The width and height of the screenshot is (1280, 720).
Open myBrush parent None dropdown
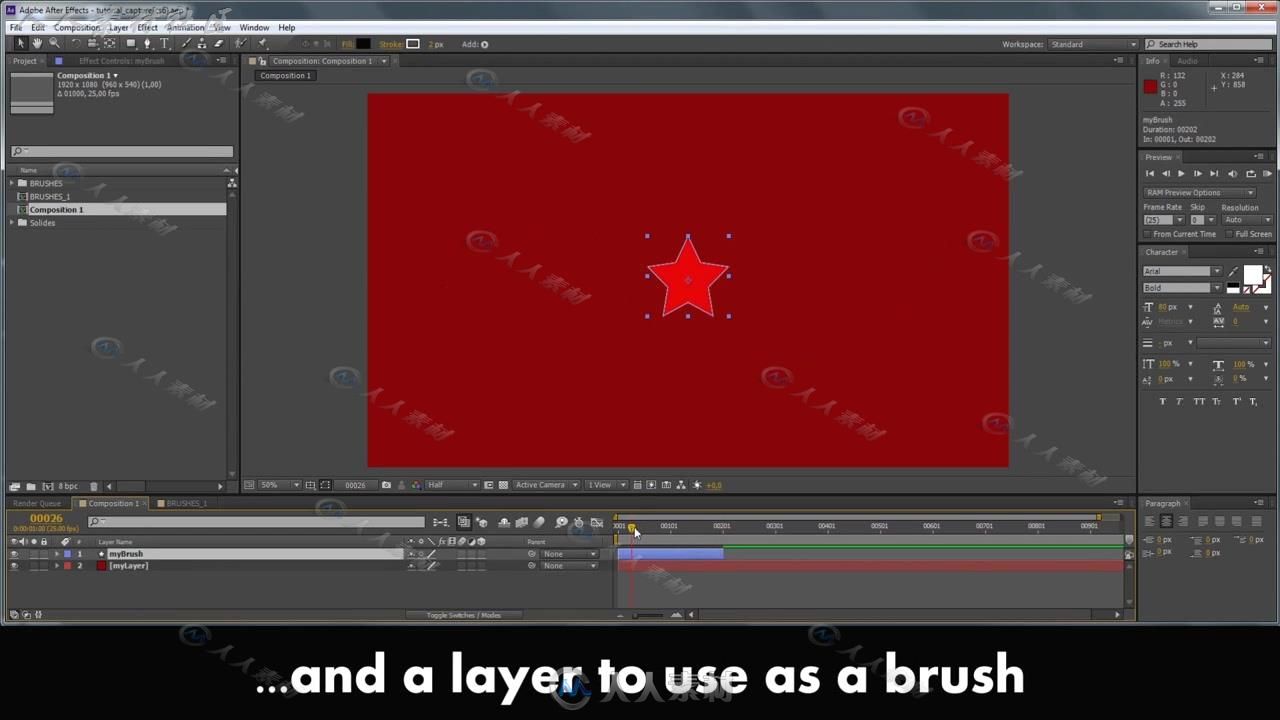(570, 554)
